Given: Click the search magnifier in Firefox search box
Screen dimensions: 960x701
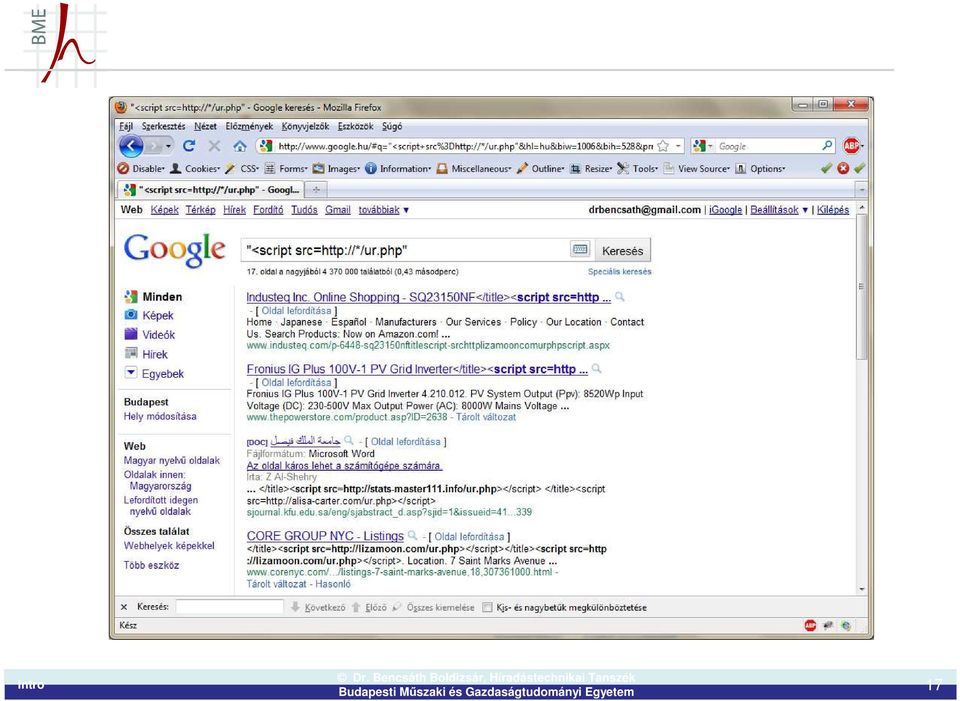Looking at the screenshot, I should (x=827, y=146).
